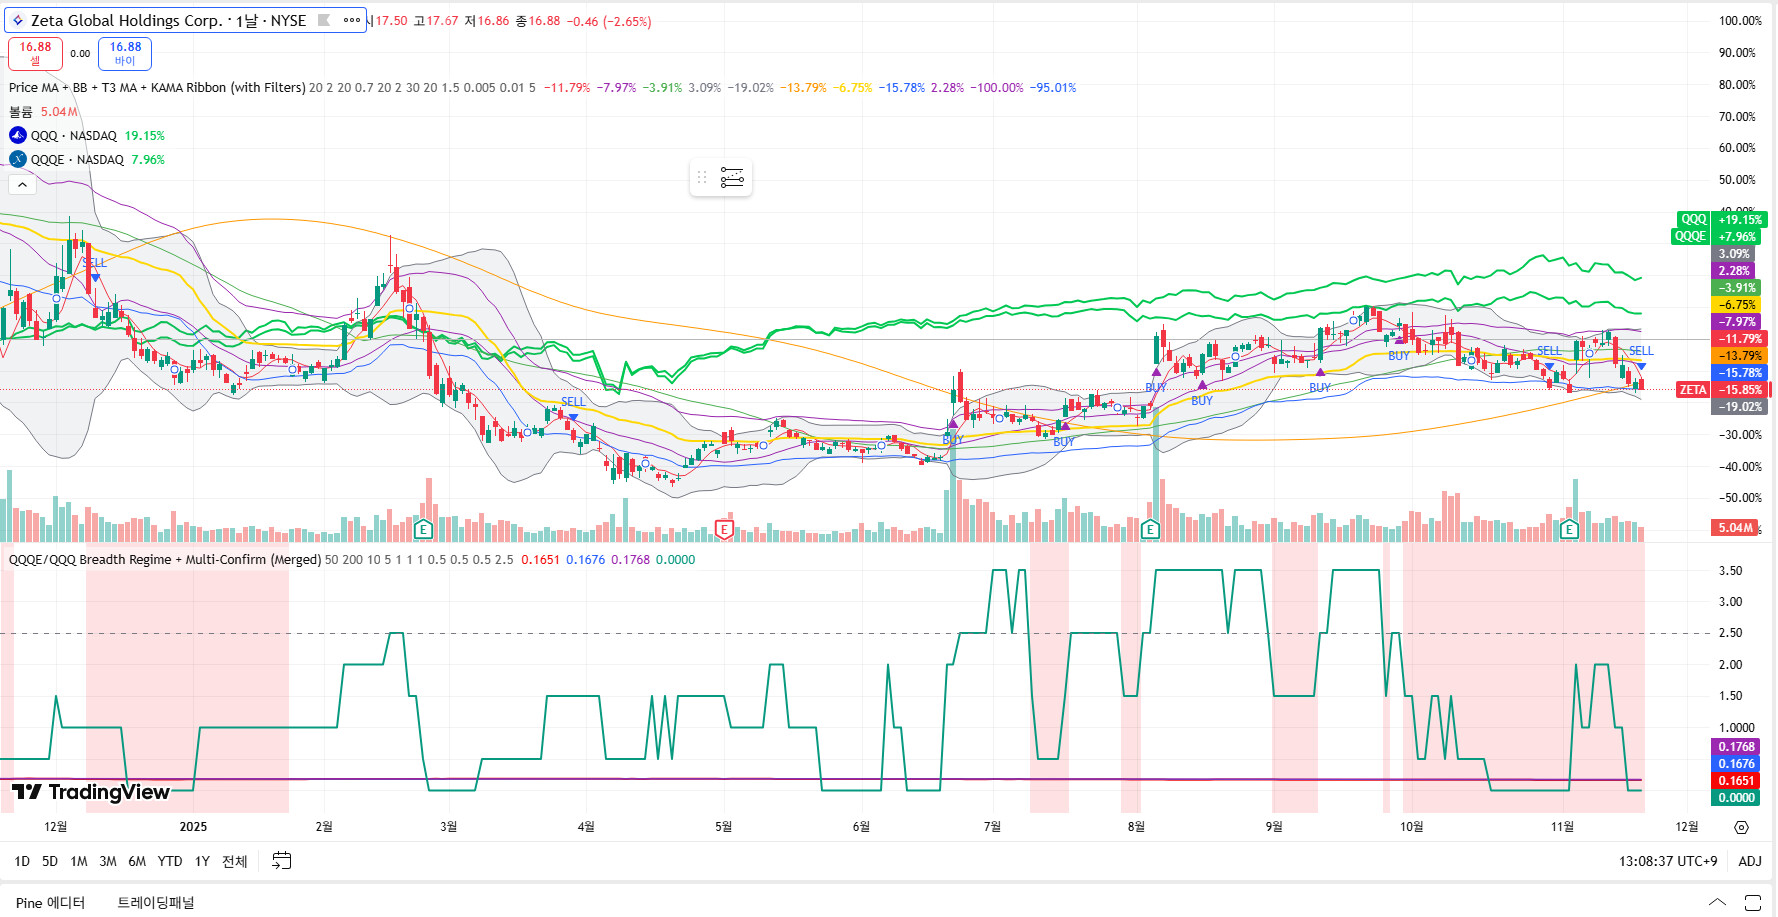Open the 13:08:37 UTC+9 timezone menu
Screen dimensions: 1778x917
[x=1668, y=861]
